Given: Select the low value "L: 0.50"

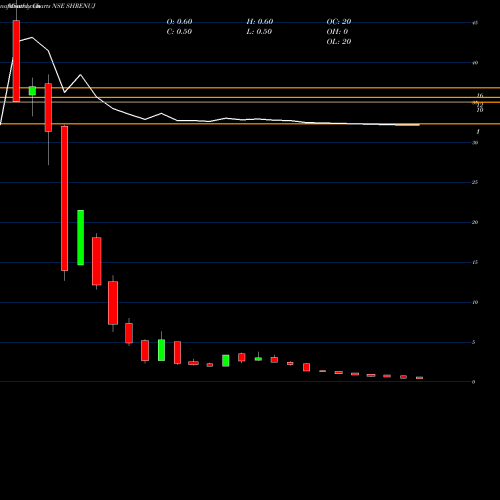Looking at the screenshot, I should pyautogui.click(x=259, y=32).
